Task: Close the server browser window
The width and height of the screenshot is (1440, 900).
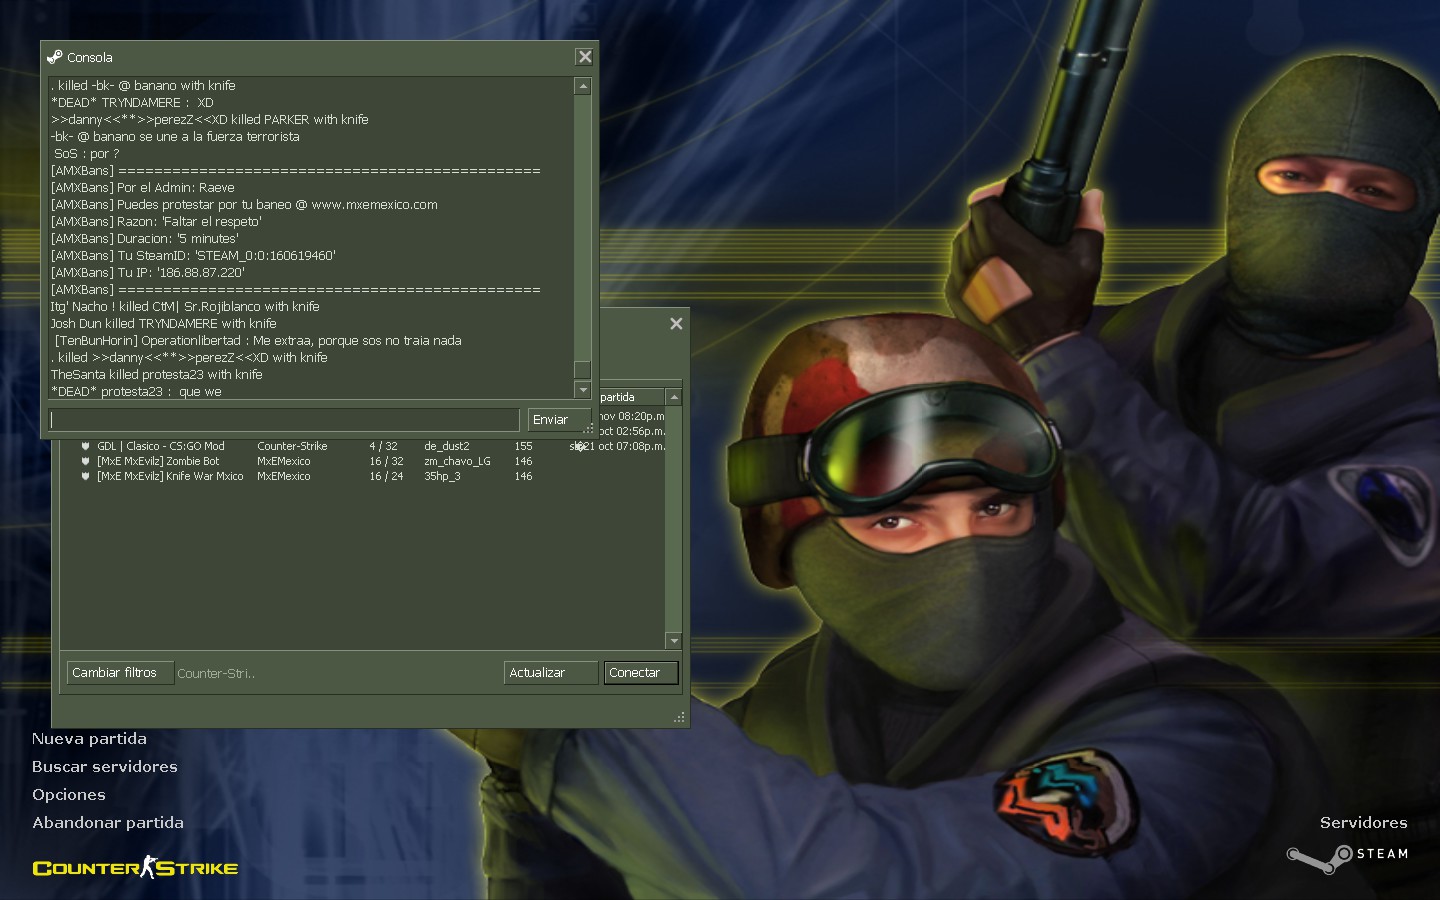Action: 676,323
